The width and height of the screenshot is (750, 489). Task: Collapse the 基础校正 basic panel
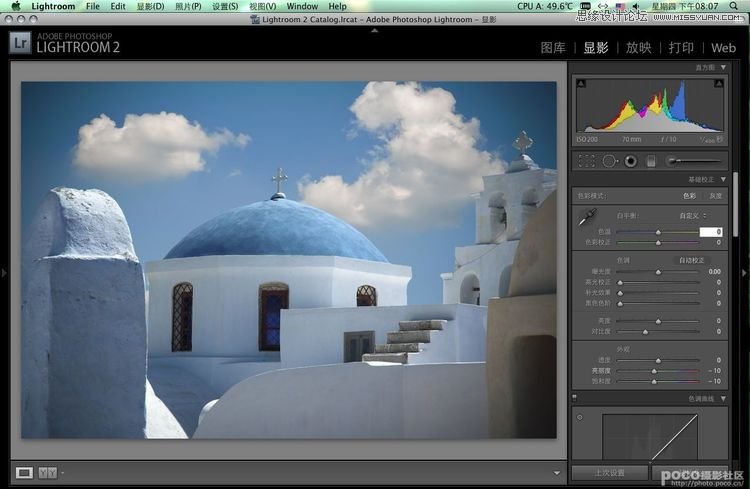pyautogui.click(x=723, y=179)
